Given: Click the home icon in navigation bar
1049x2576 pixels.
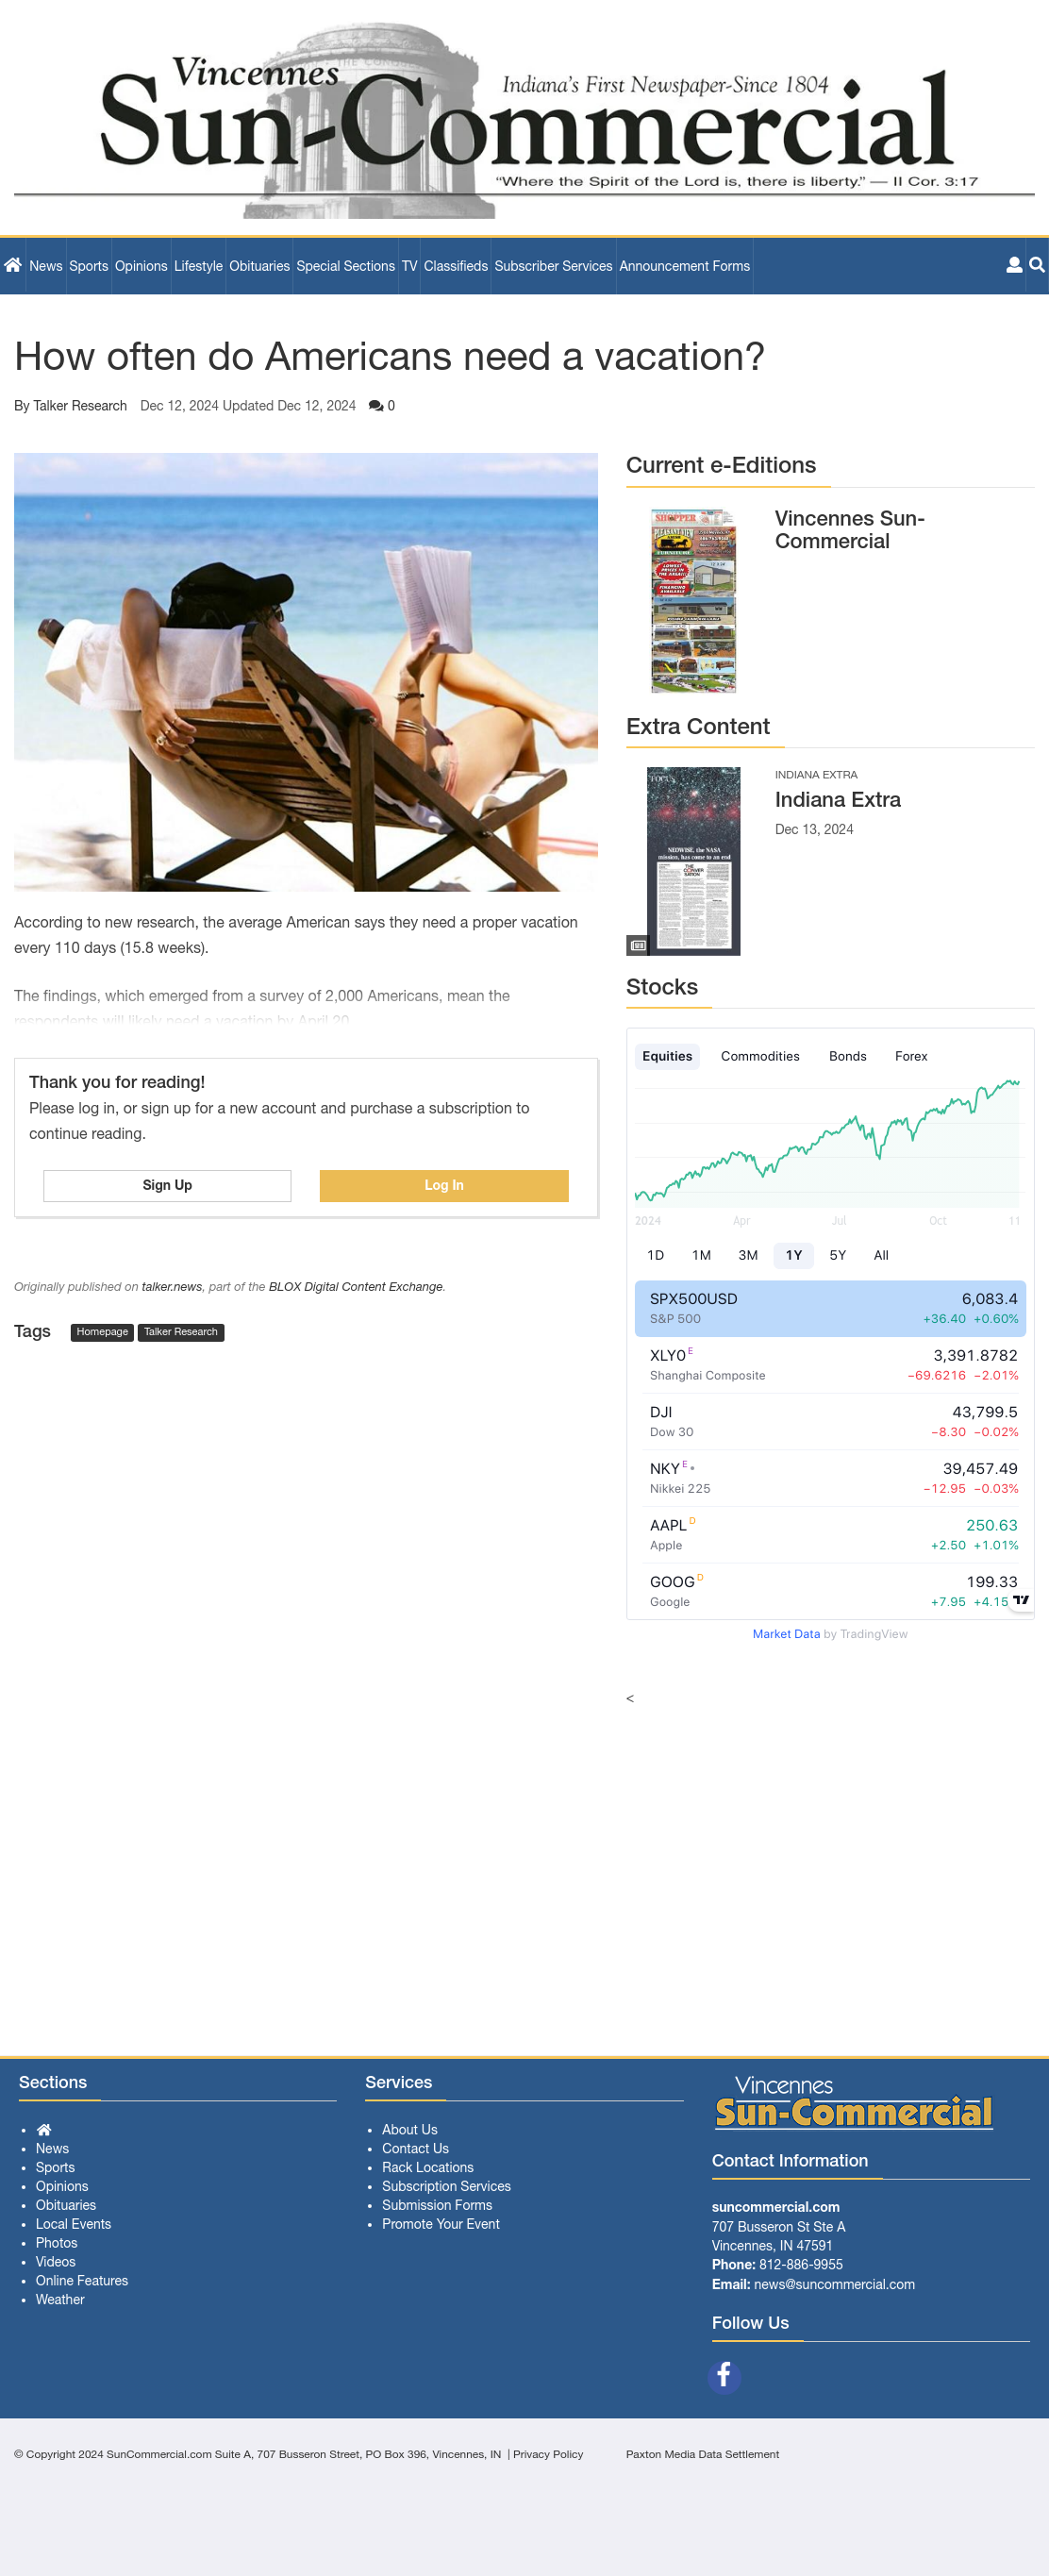Looking at the screenshot, I should coord(13,265).
